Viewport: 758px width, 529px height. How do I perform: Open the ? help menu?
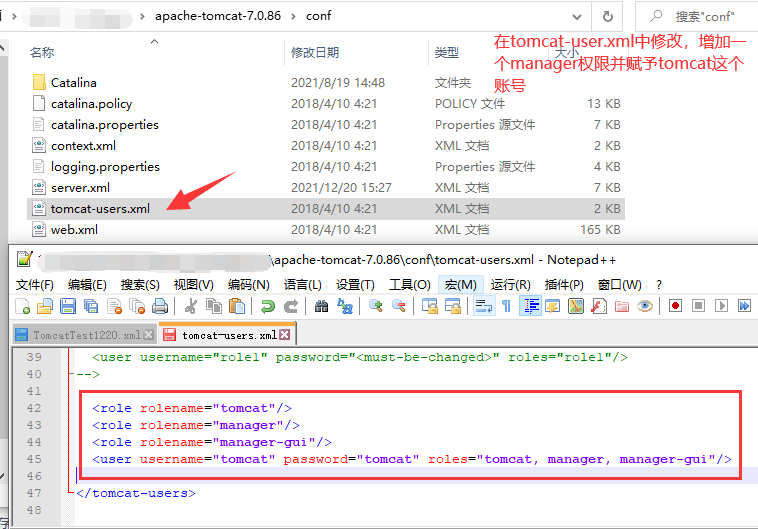(658, 285)
